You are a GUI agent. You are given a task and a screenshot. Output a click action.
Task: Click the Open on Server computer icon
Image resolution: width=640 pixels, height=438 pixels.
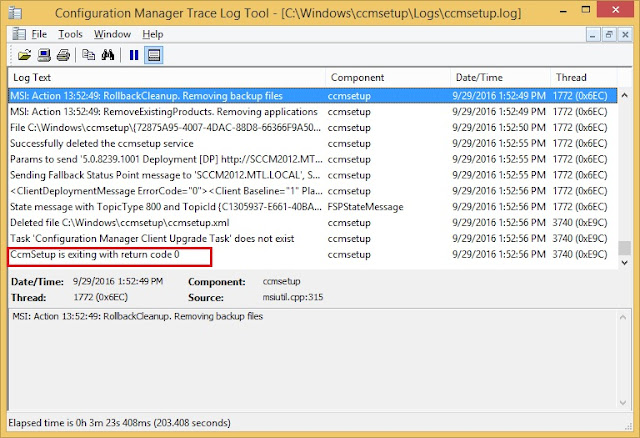(44, 55)
